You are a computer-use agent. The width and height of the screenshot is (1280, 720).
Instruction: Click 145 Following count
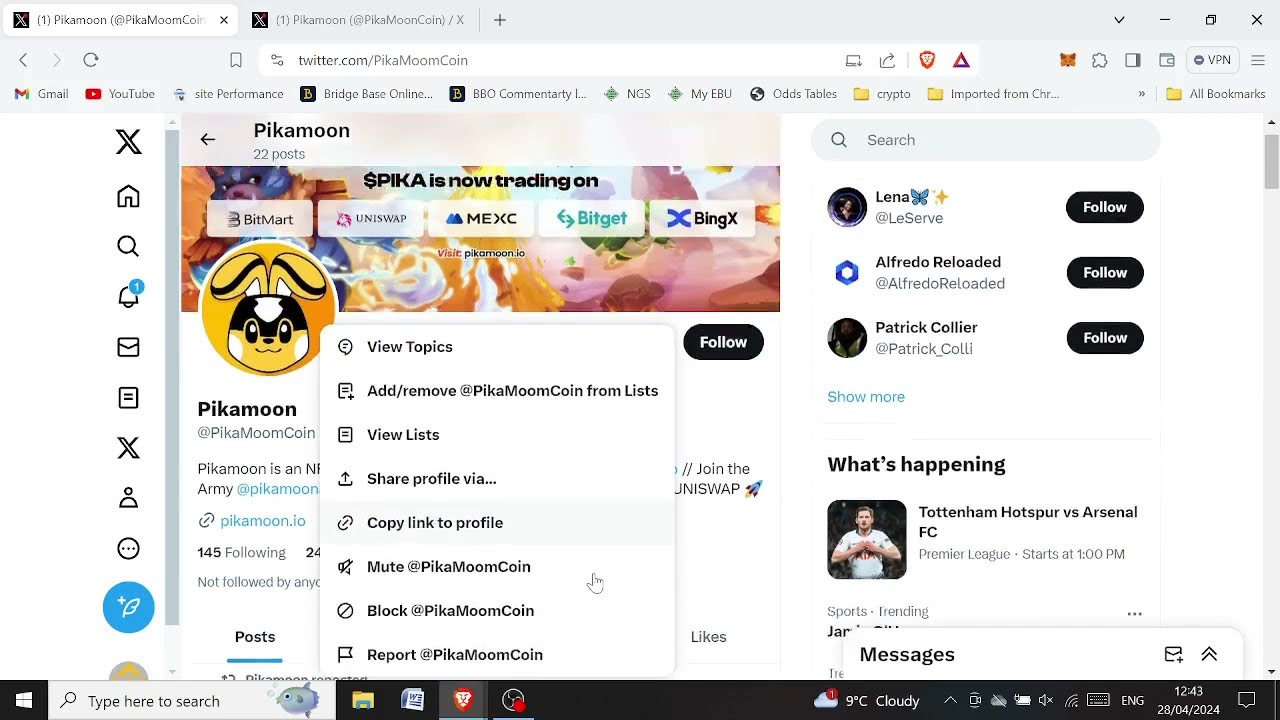241,553
